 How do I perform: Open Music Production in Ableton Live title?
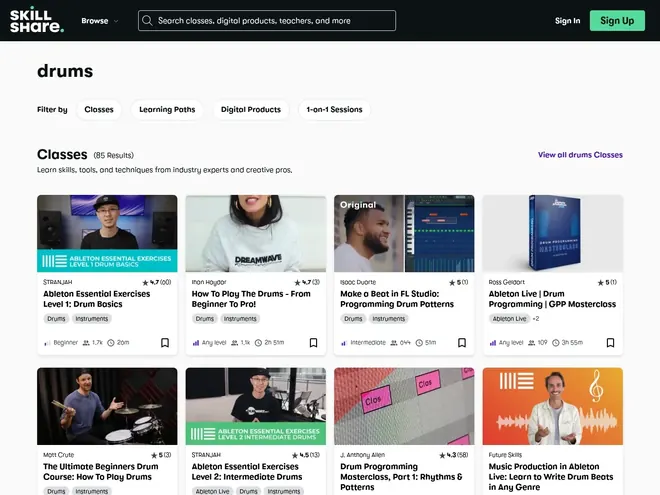551,477
